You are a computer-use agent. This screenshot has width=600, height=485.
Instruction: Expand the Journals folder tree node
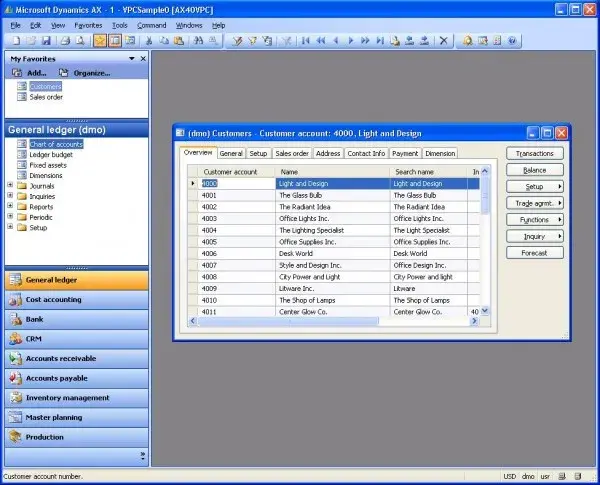tap(10, 185)
